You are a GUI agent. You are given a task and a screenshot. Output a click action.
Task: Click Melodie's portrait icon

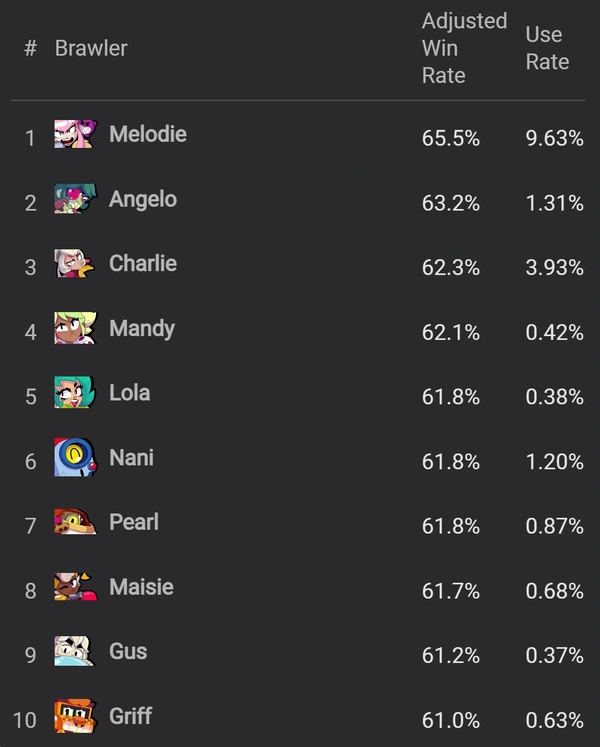75,134
